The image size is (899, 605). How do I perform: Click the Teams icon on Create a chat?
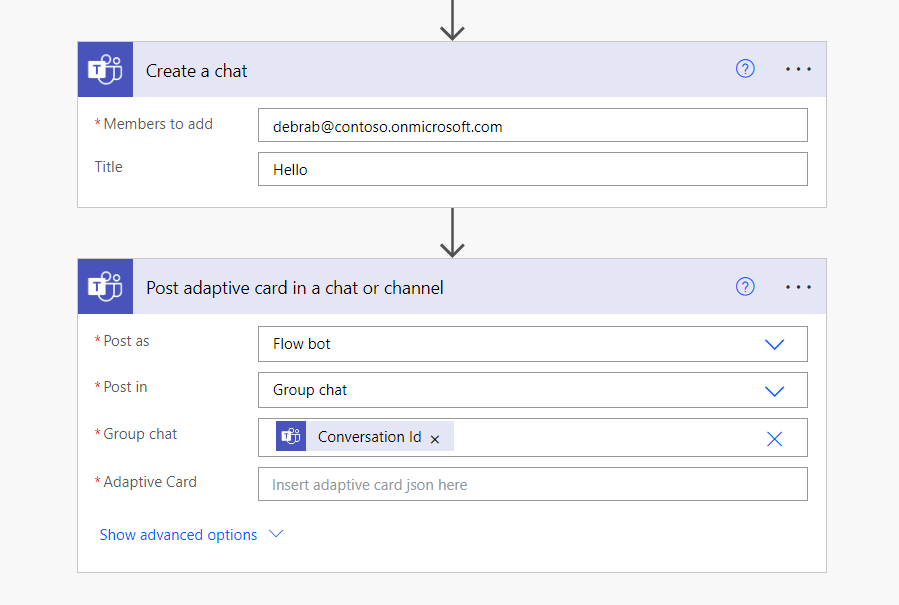pos(105,70)
